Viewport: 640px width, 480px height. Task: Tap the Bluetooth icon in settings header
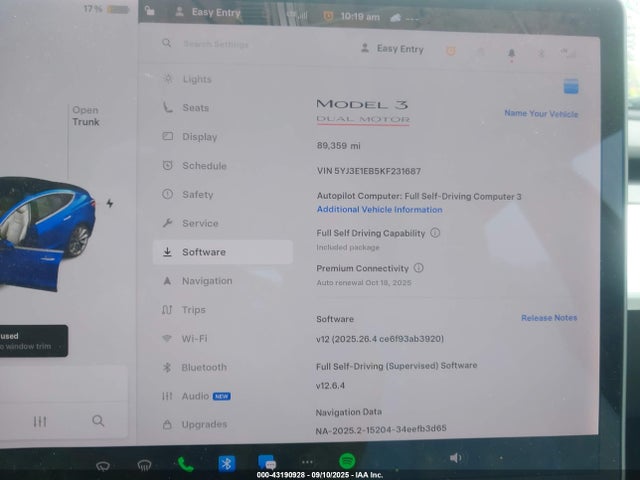click(541, 53)
